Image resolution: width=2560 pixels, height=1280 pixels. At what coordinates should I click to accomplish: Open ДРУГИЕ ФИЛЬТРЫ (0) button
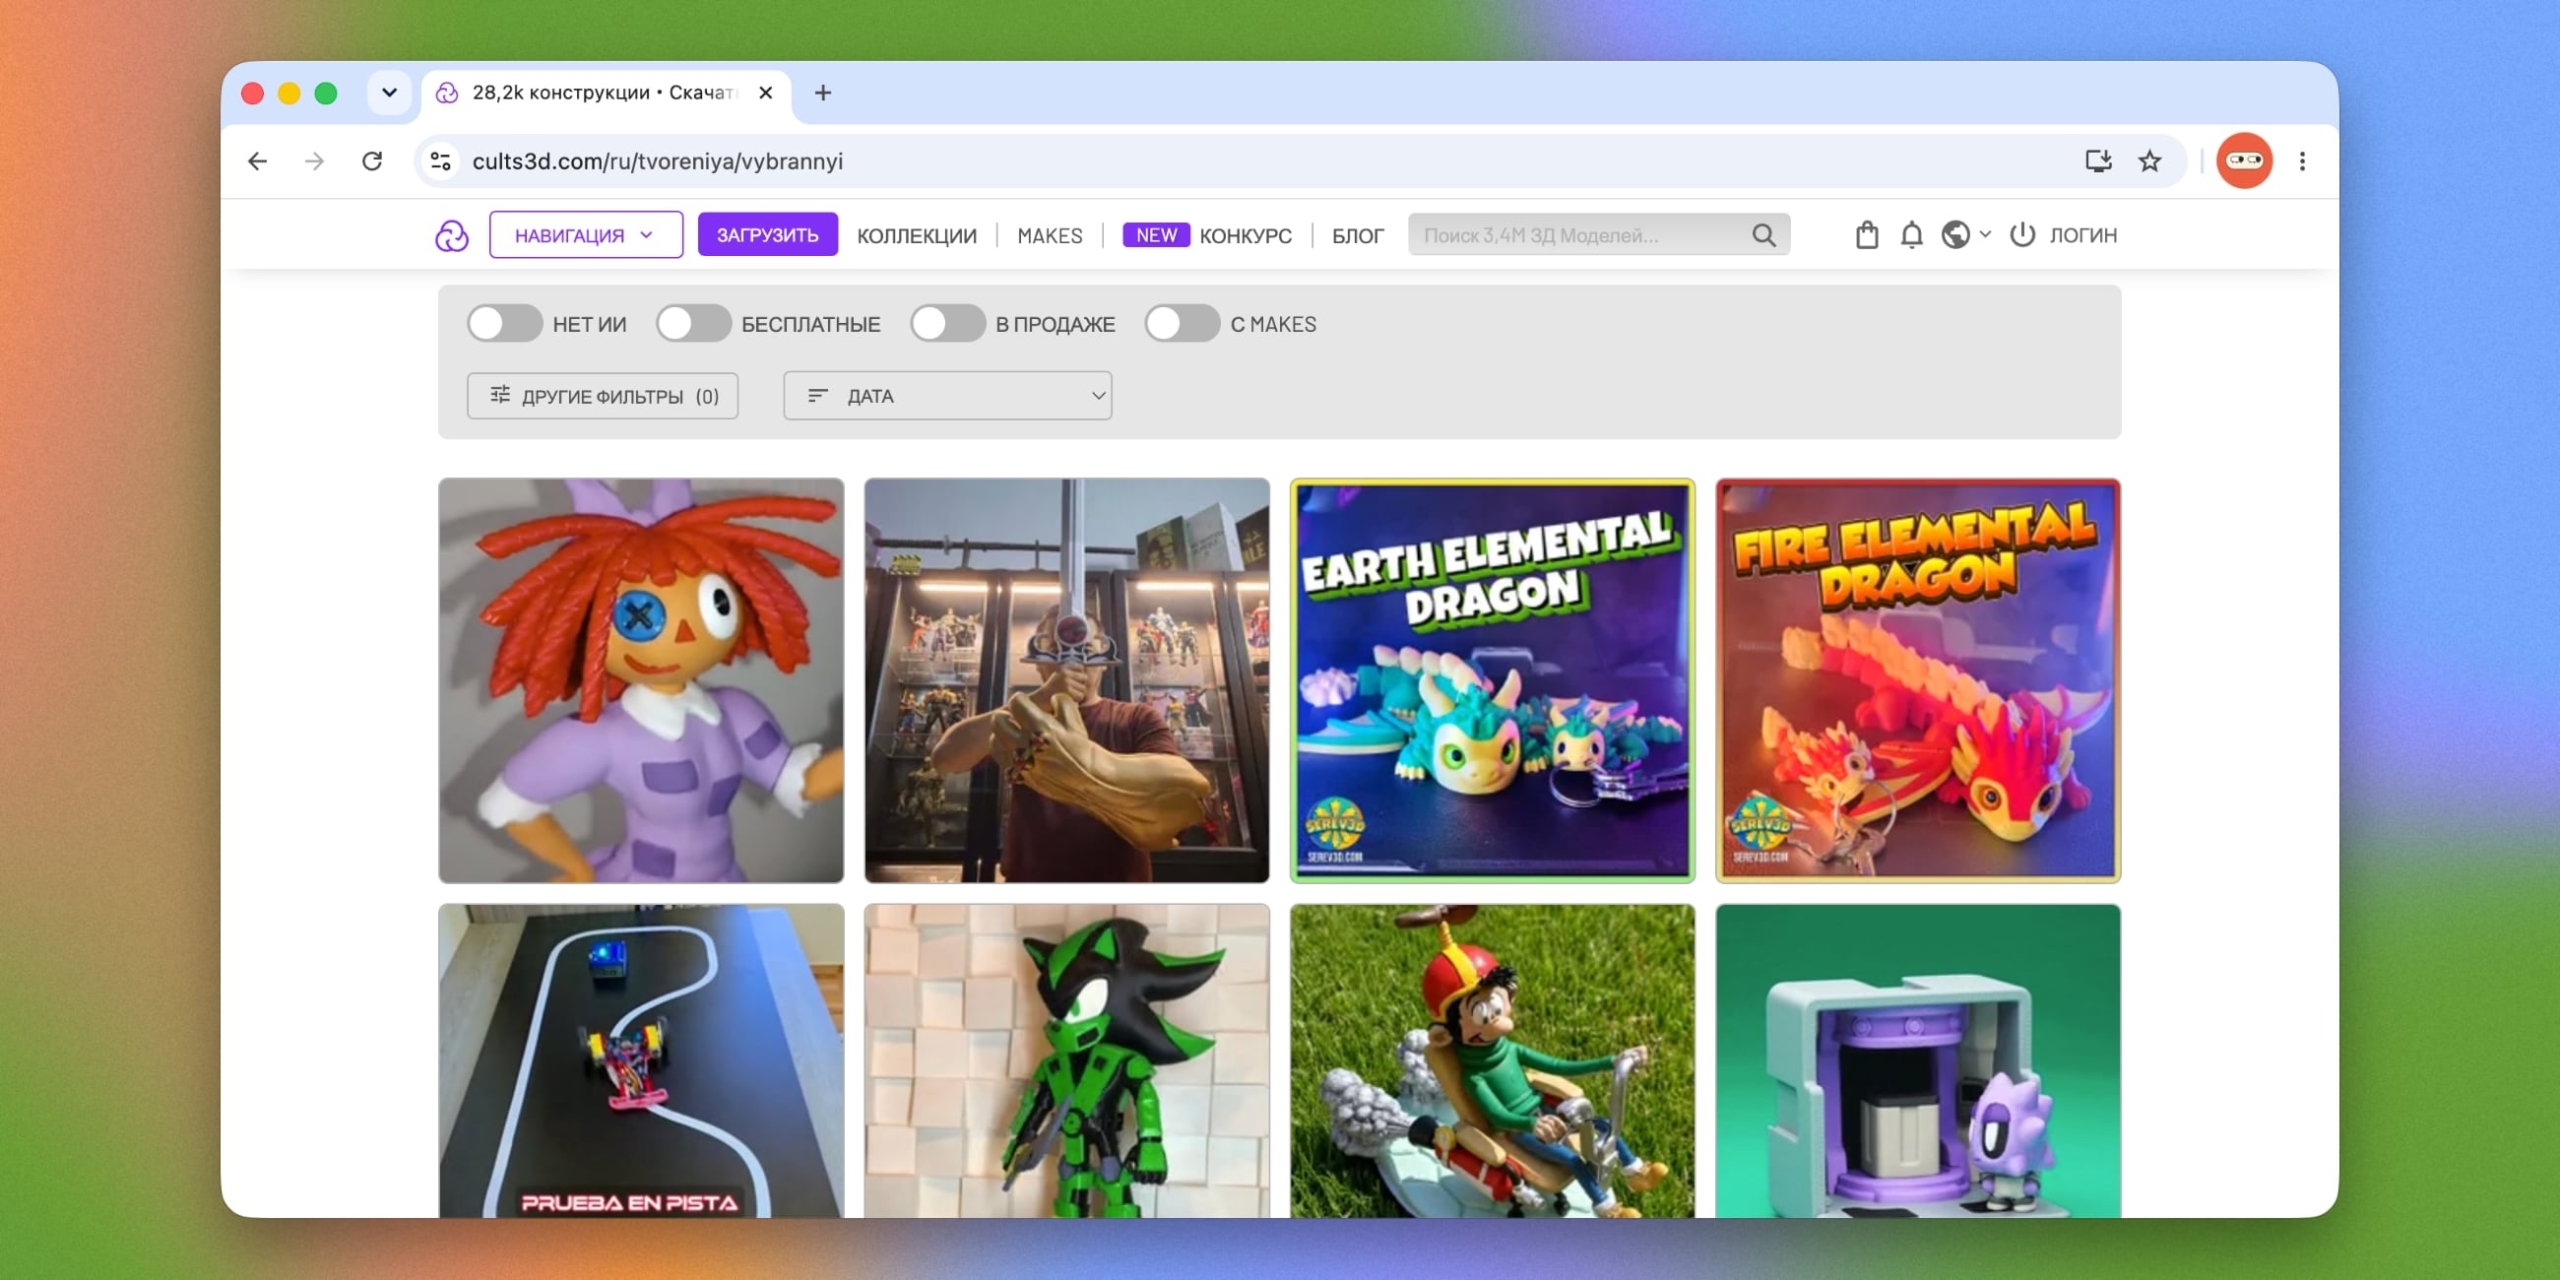pos(603,396)
